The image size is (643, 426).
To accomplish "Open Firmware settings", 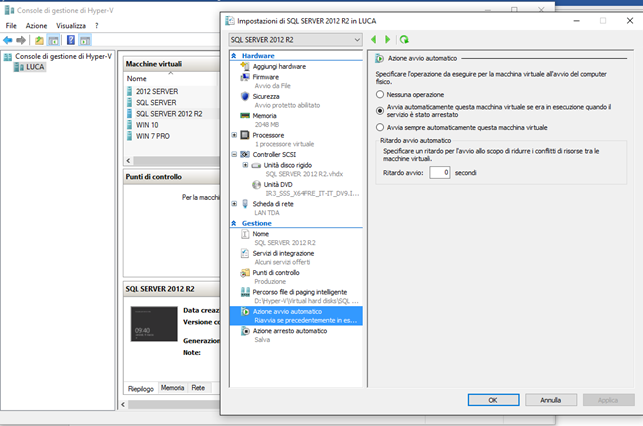I will point(265,77).
